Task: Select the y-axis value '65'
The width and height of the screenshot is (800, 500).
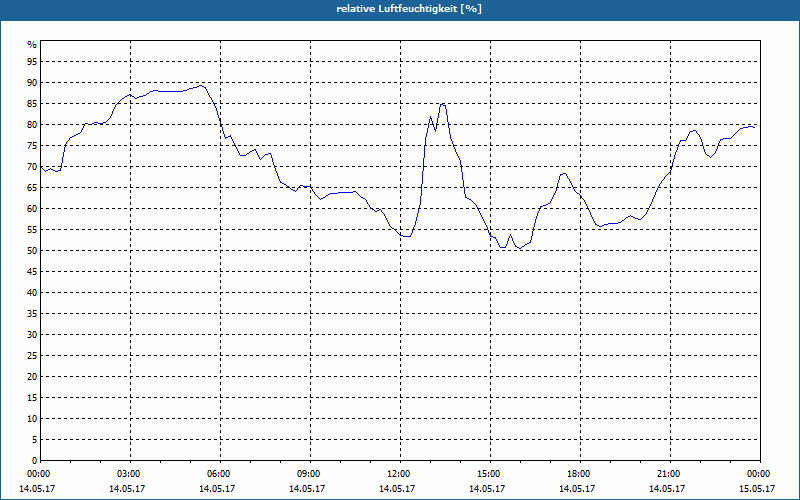Action: click(x=32, y=188)
